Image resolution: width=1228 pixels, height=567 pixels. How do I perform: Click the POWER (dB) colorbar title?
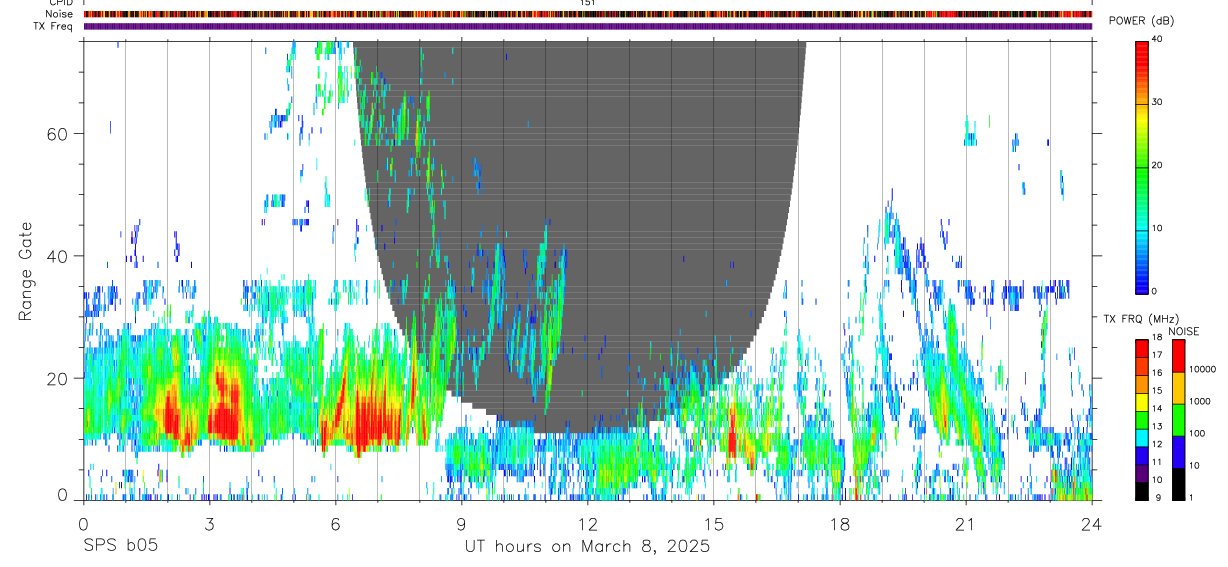click(1141, 21)
